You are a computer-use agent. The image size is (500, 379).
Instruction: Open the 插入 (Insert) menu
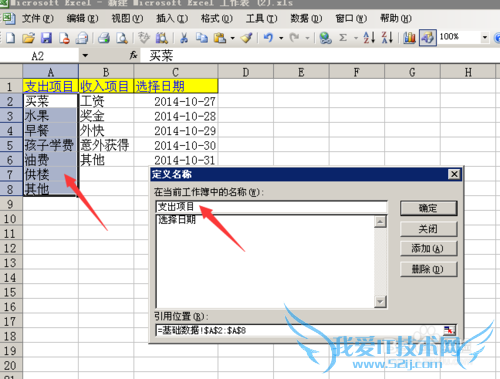click(x=172, y=18)
